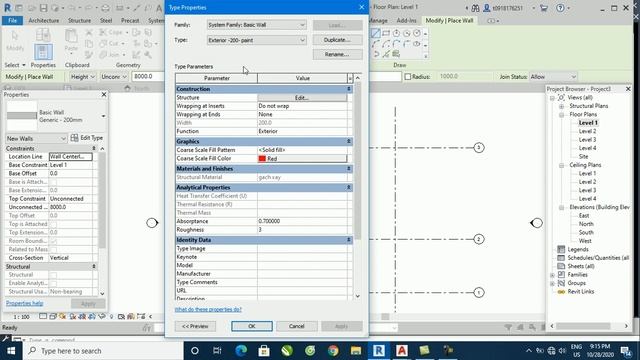Open the New Walls filter dropdown
The width and height of the screenshot is (640, 360).
point(36,138)
